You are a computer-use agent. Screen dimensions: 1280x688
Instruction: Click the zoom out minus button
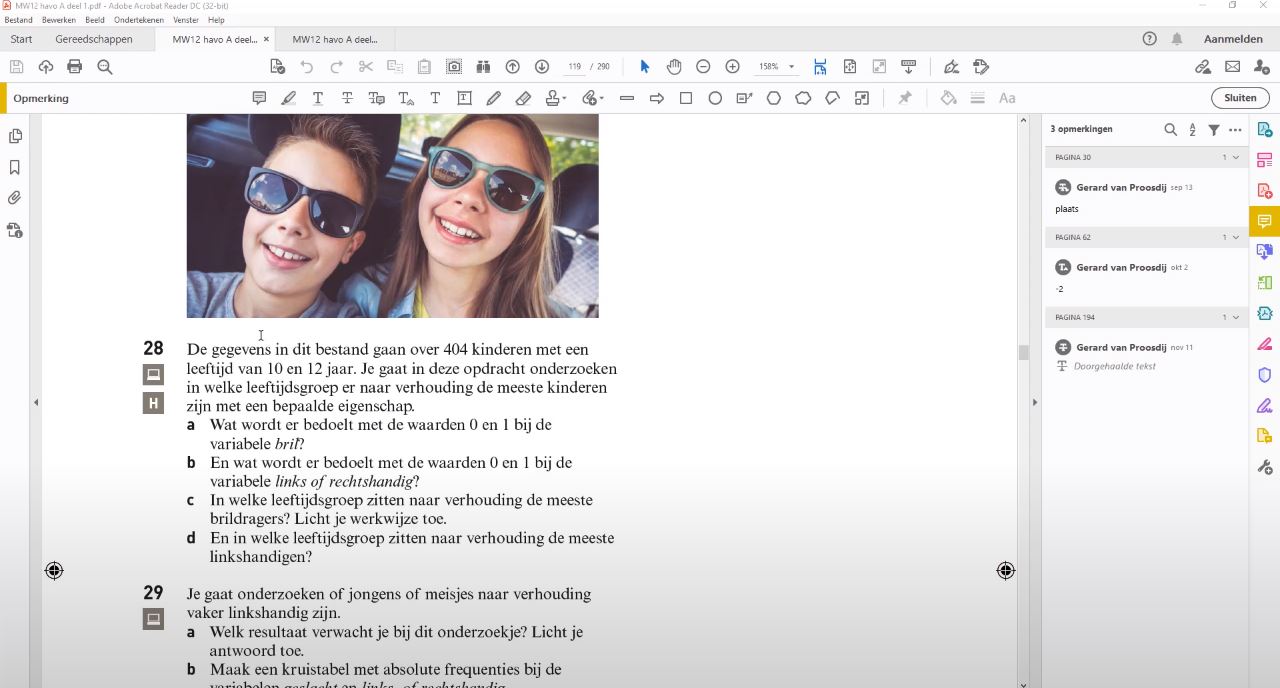pos(703,67)
